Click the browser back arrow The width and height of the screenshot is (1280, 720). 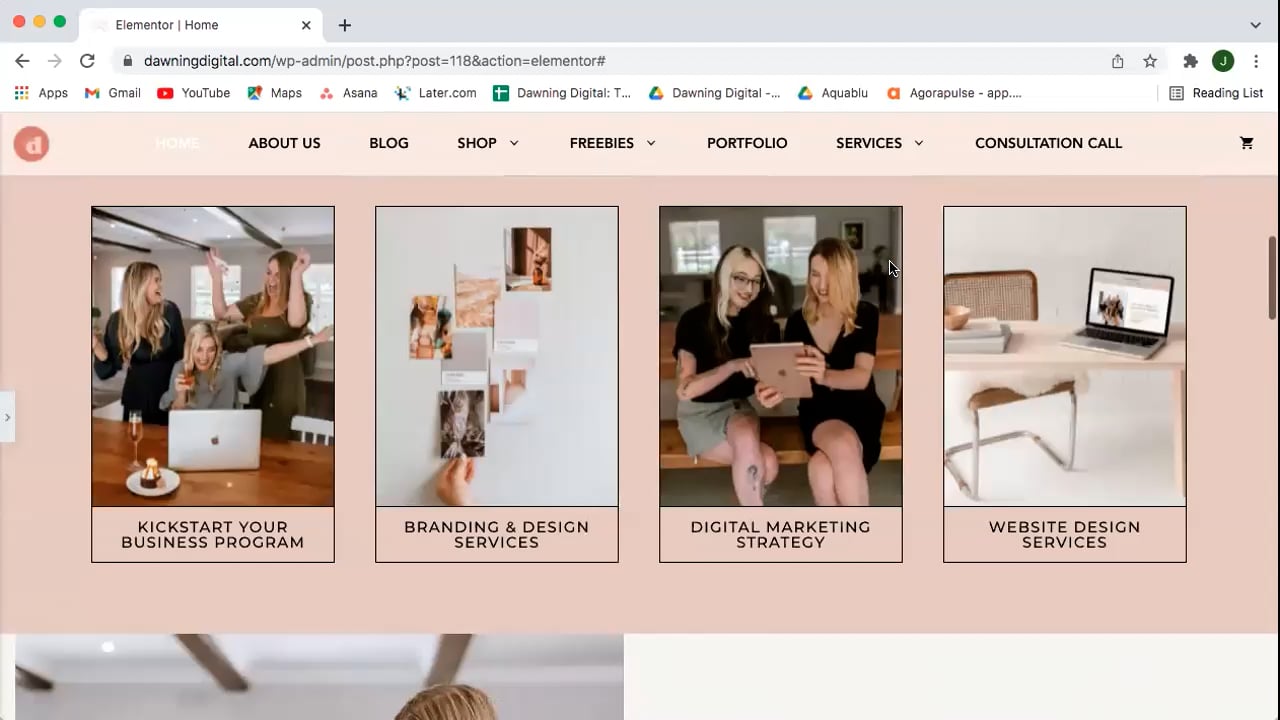[x=22, y=61]
